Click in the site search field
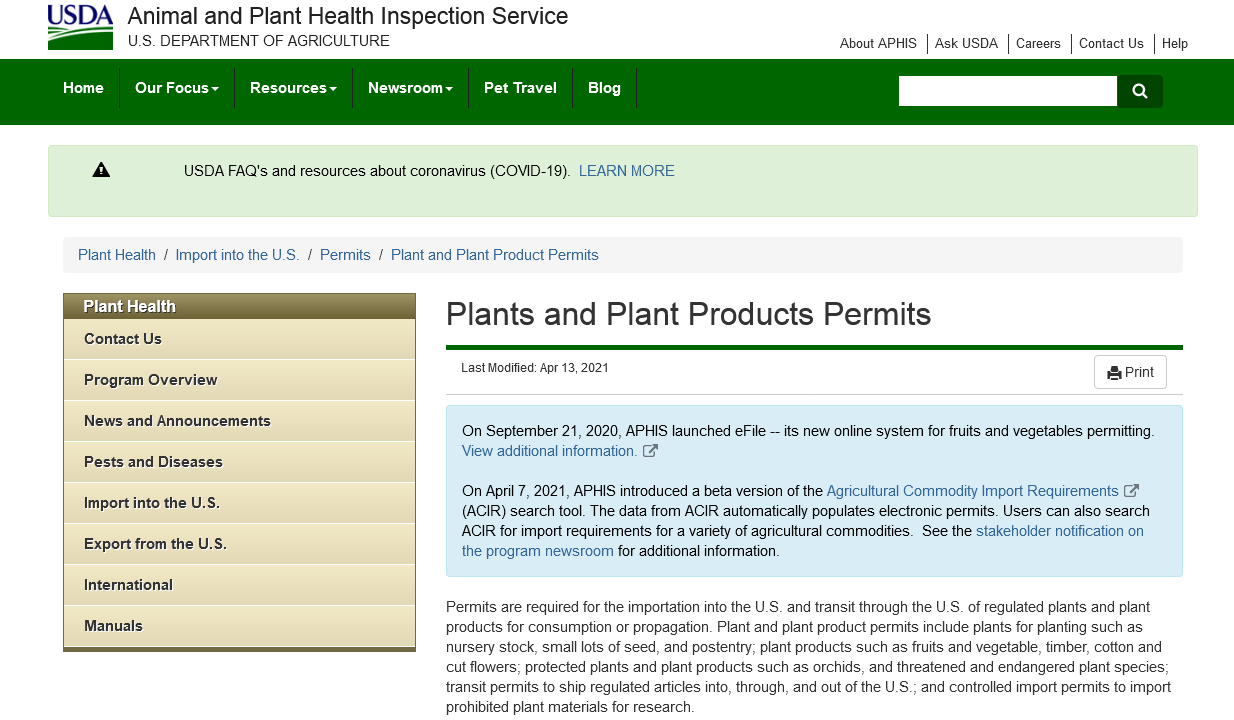The image size is (1234, 720). point(1007,91)
